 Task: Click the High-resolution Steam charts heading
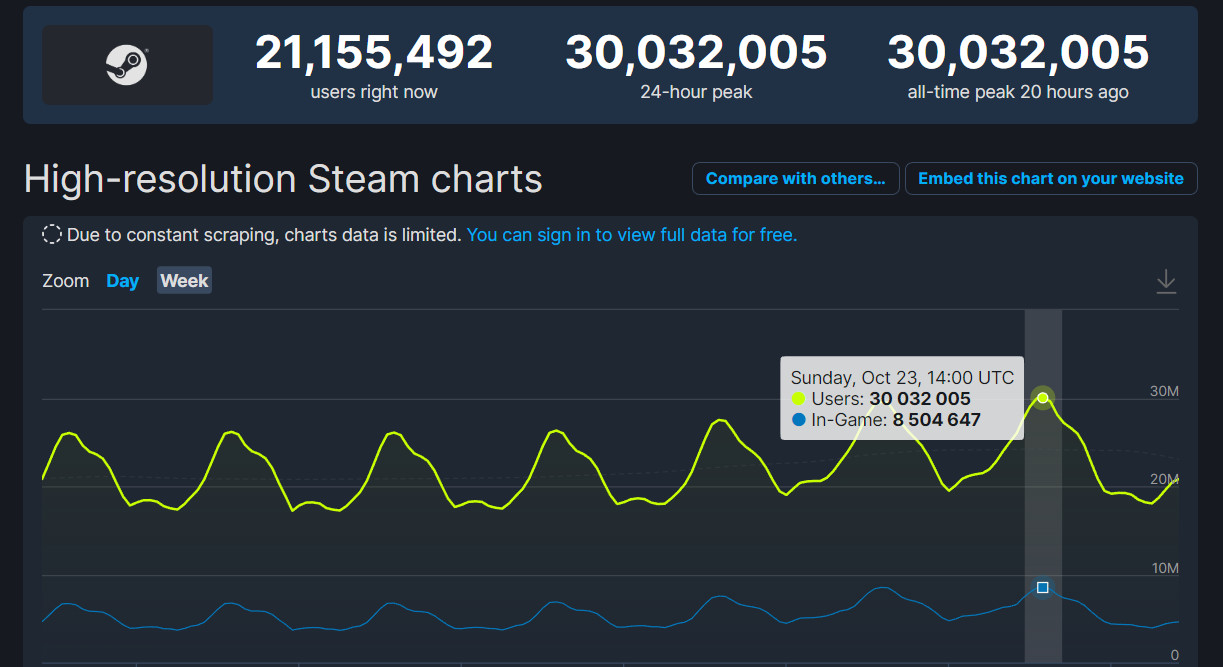(283, 179)
